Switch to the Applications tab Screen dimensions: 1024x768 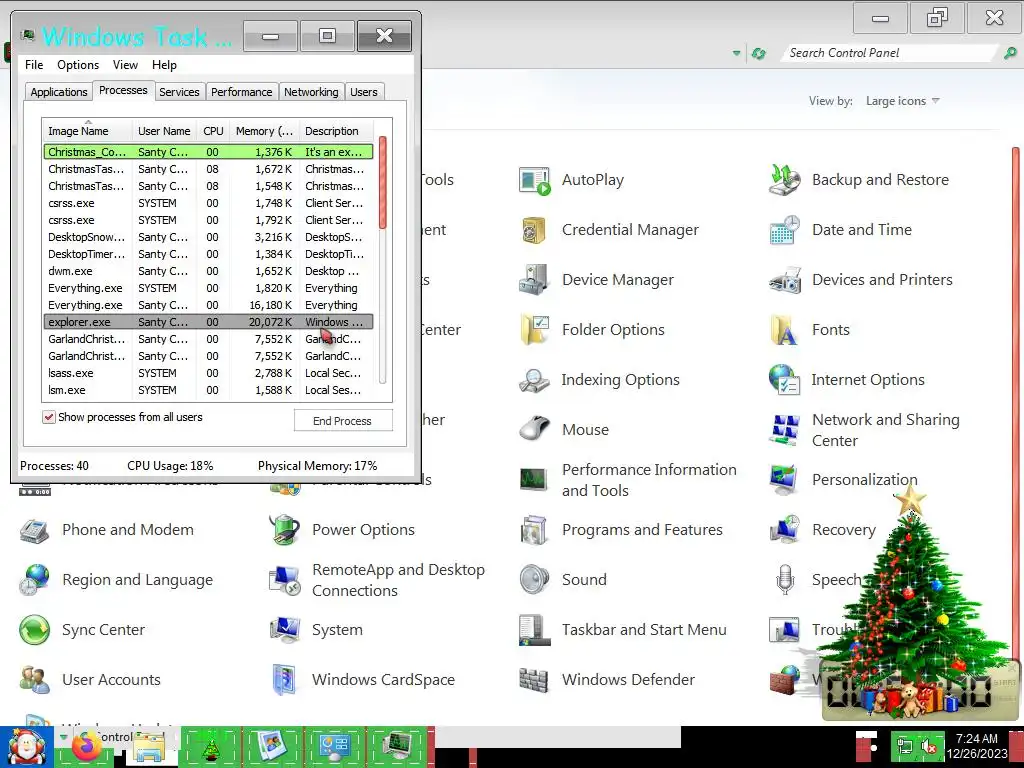click(59, 92)
